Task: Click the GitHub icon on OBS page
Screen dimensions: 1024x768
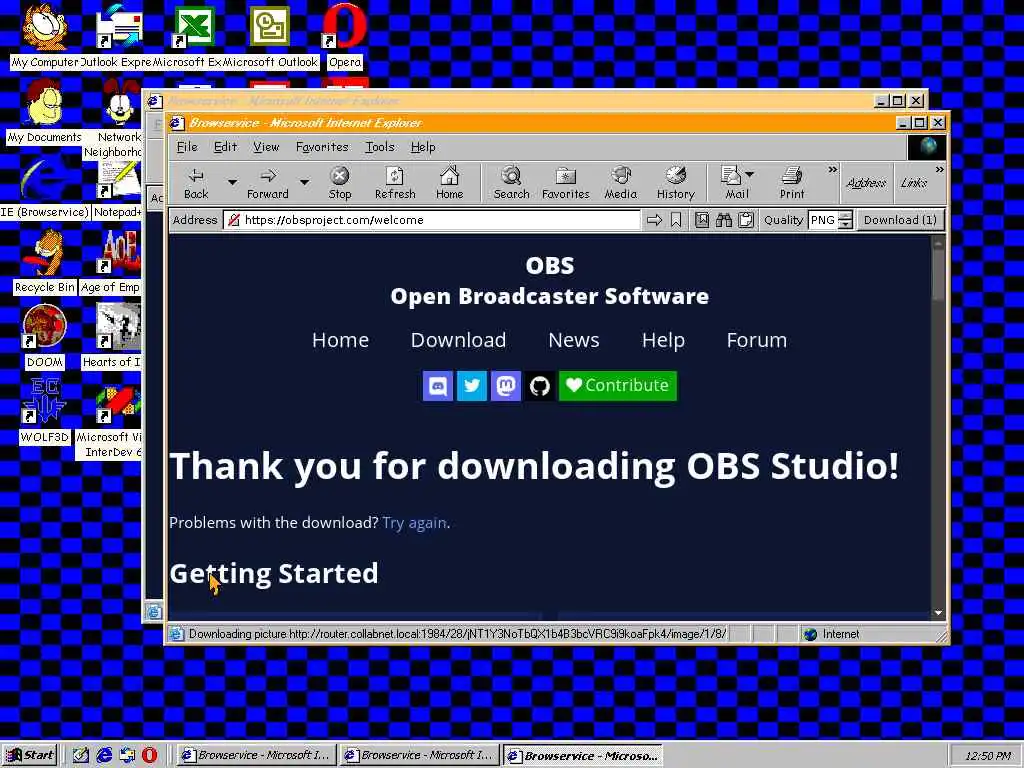Action: click(539, 385)
